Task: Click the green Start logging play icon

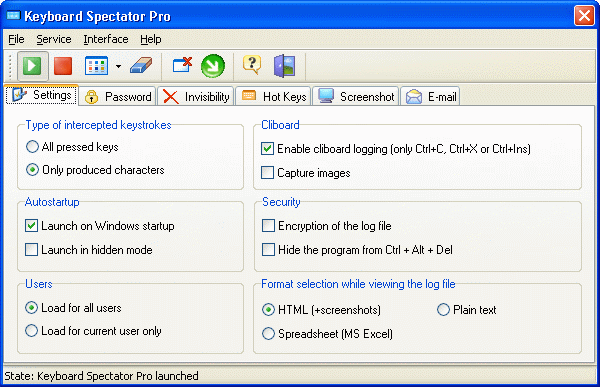Action: 32,66
